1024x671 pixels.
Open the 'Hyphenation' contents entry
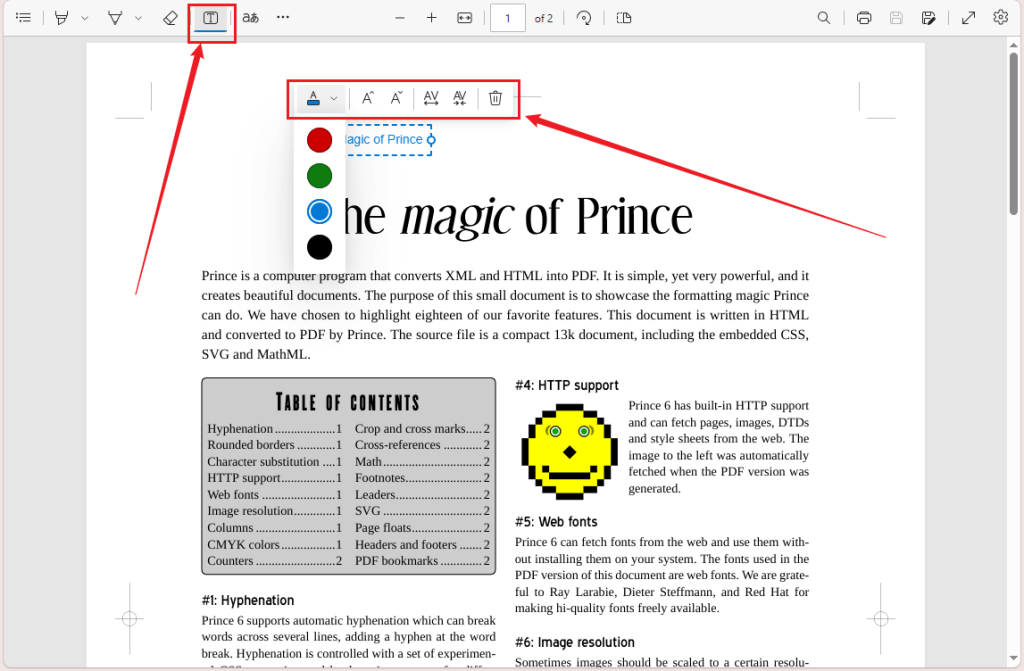point(275,429)
